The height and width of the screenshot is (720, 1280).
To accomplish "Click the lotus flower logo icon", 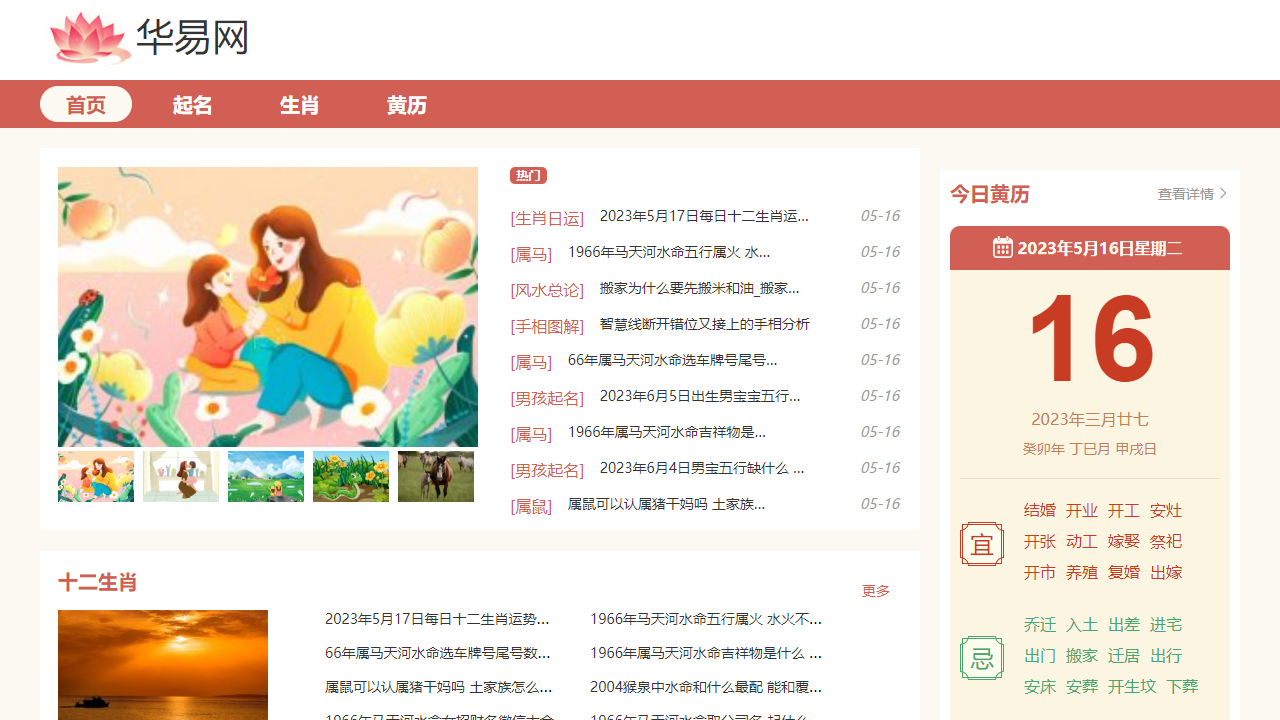I will click(x=89, y=38).
